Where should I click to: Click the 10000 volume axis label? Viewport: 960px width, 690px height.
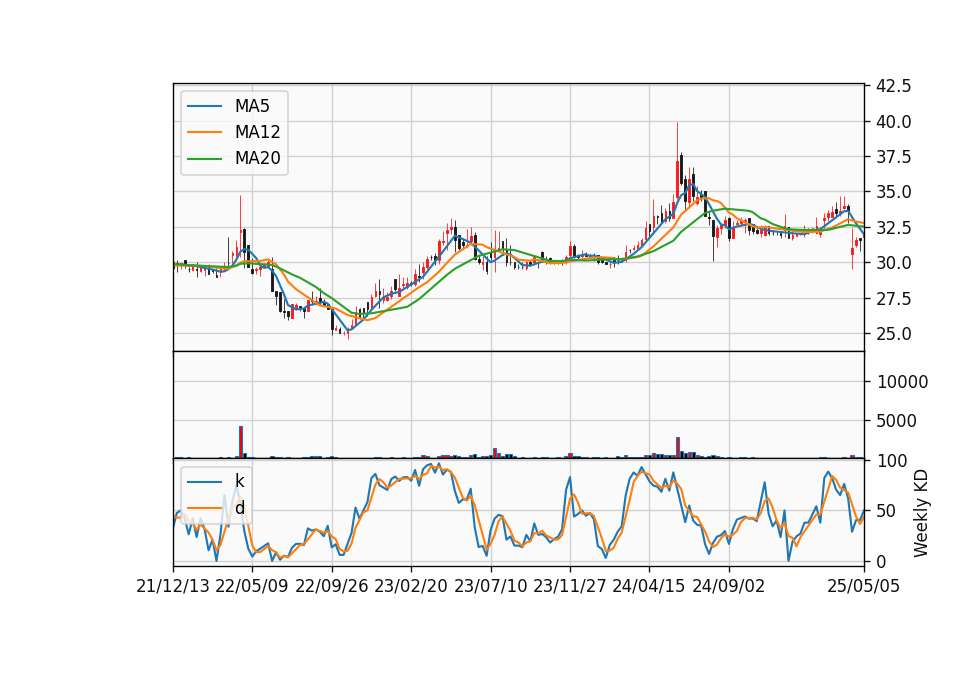[x=902, y=382]
